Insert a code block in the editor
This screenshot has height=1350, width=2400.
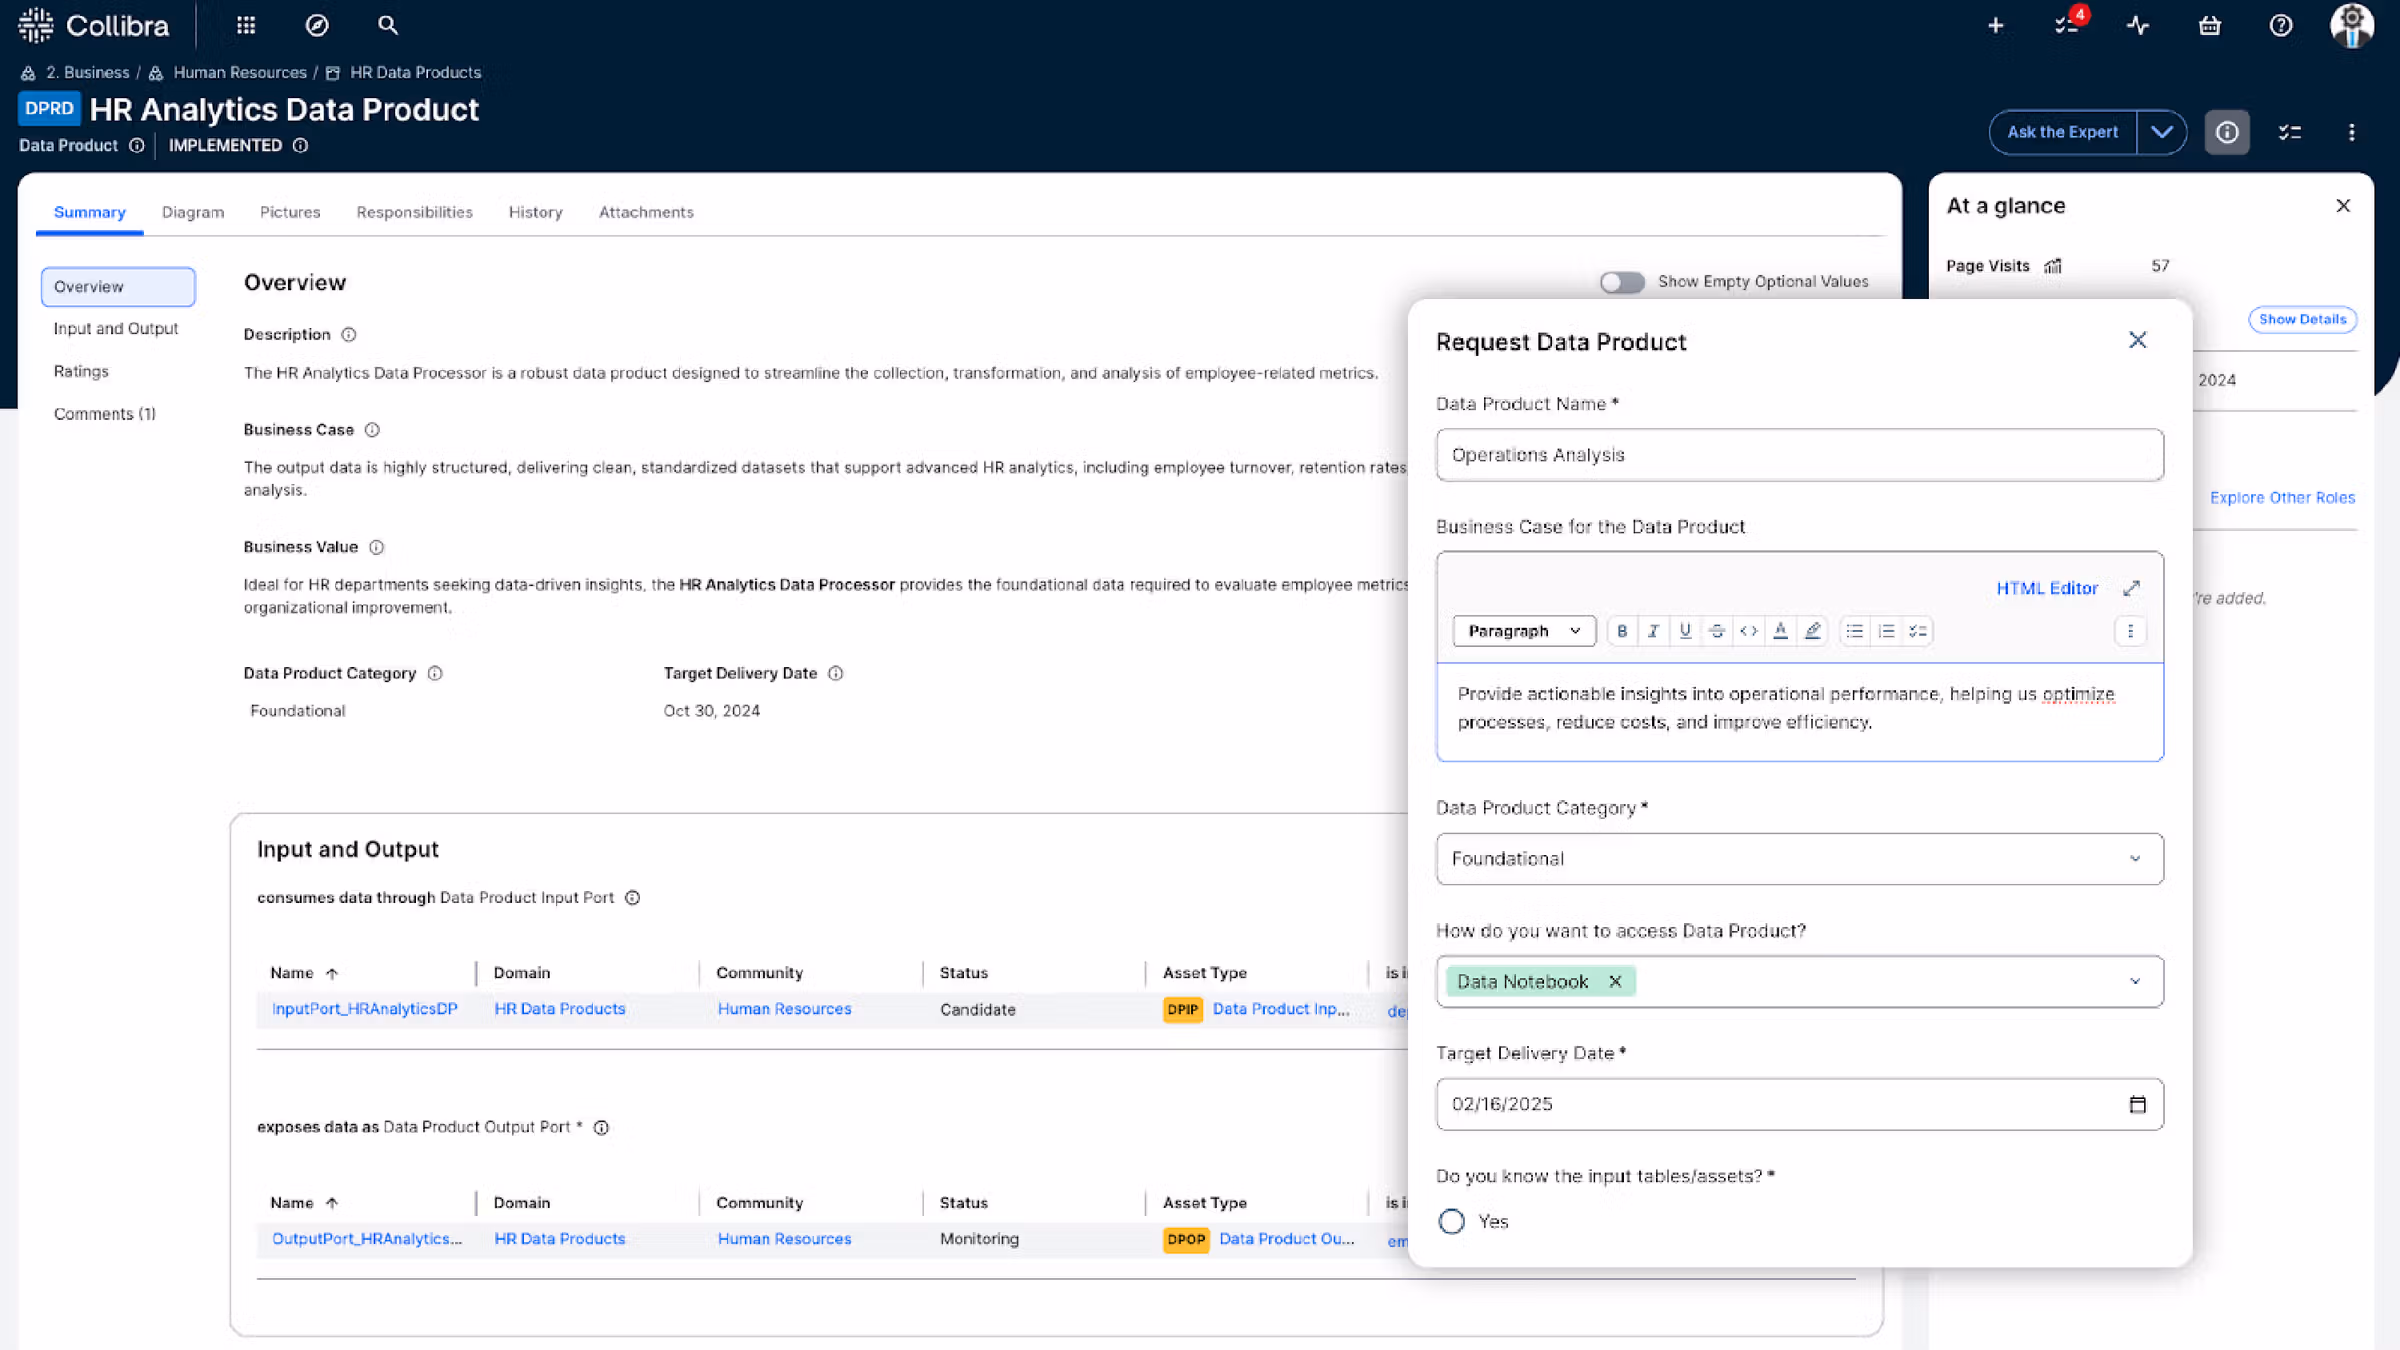[1749, 630]
